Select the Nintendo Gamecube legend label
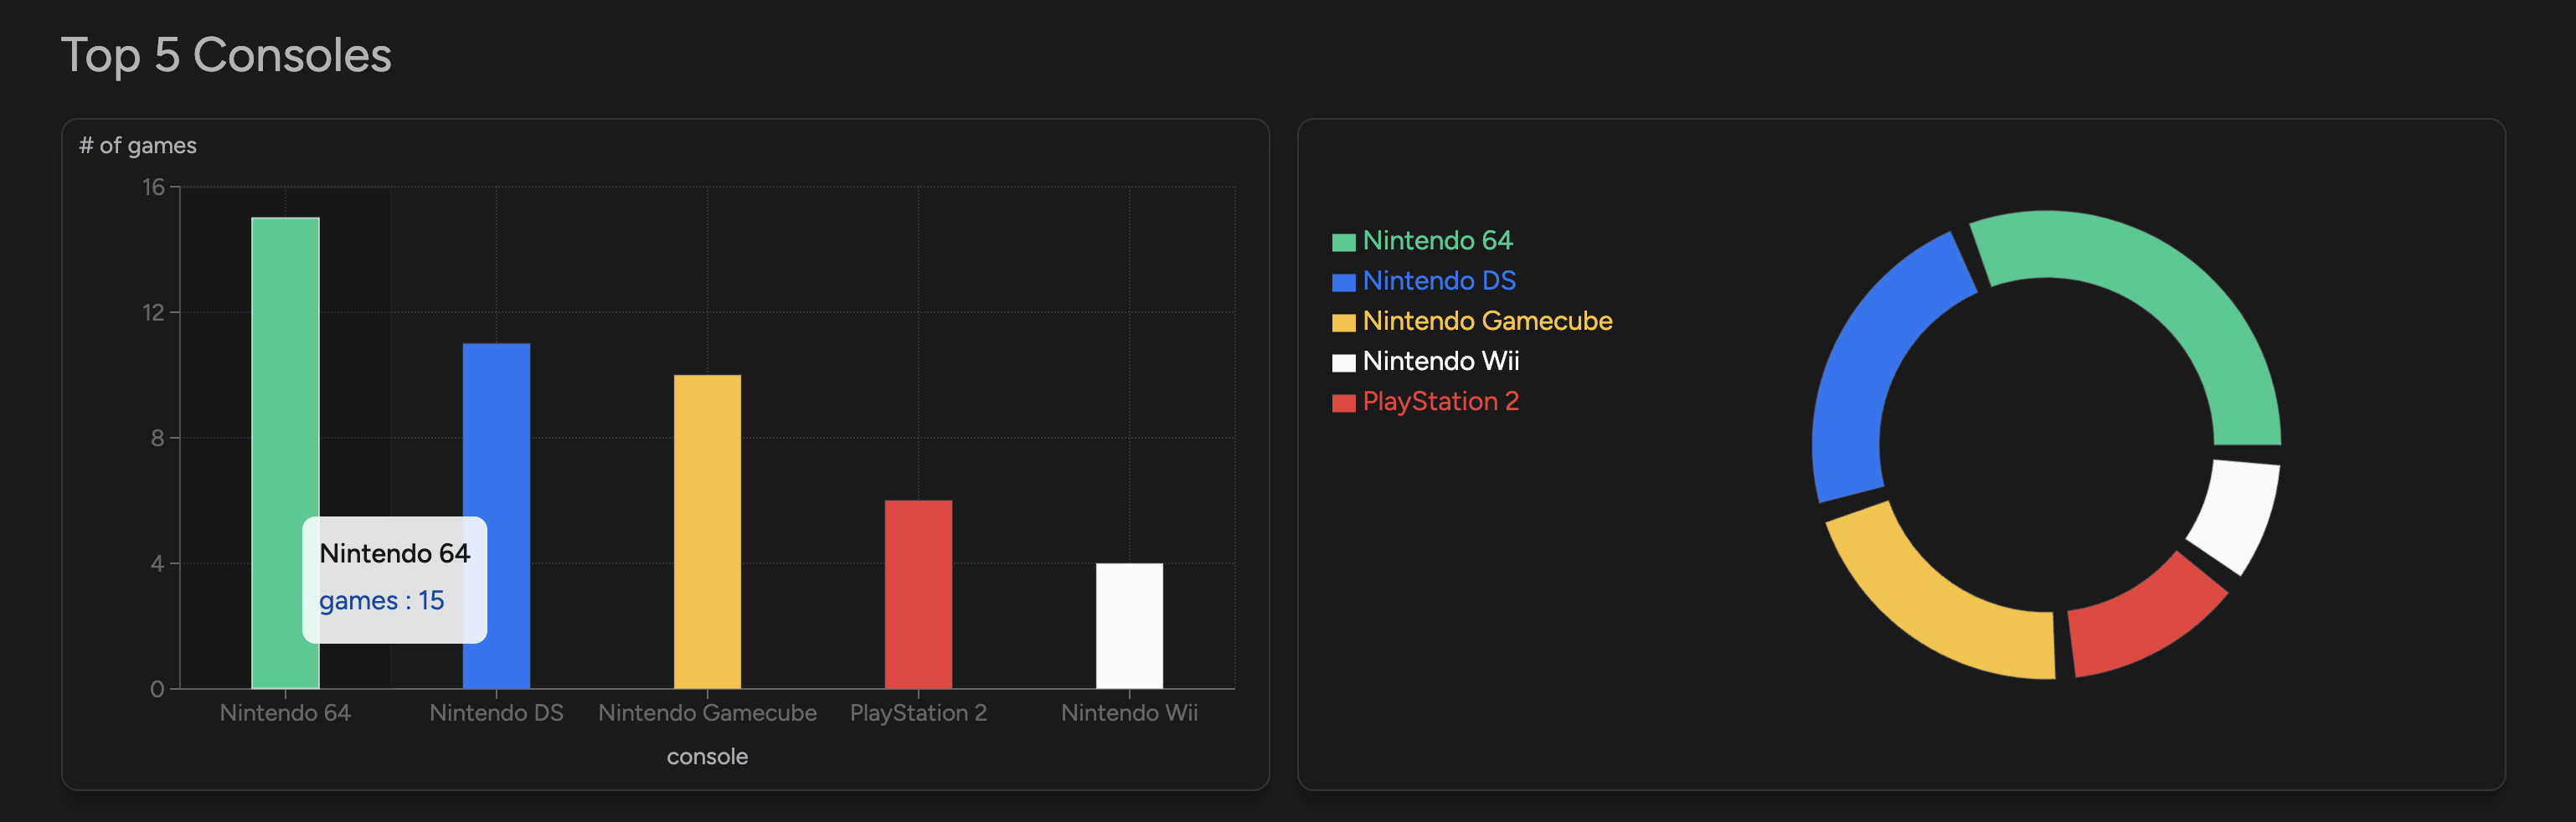Screen dimensions: 2576x822 pyautogui.click(x=1487, y=321)
